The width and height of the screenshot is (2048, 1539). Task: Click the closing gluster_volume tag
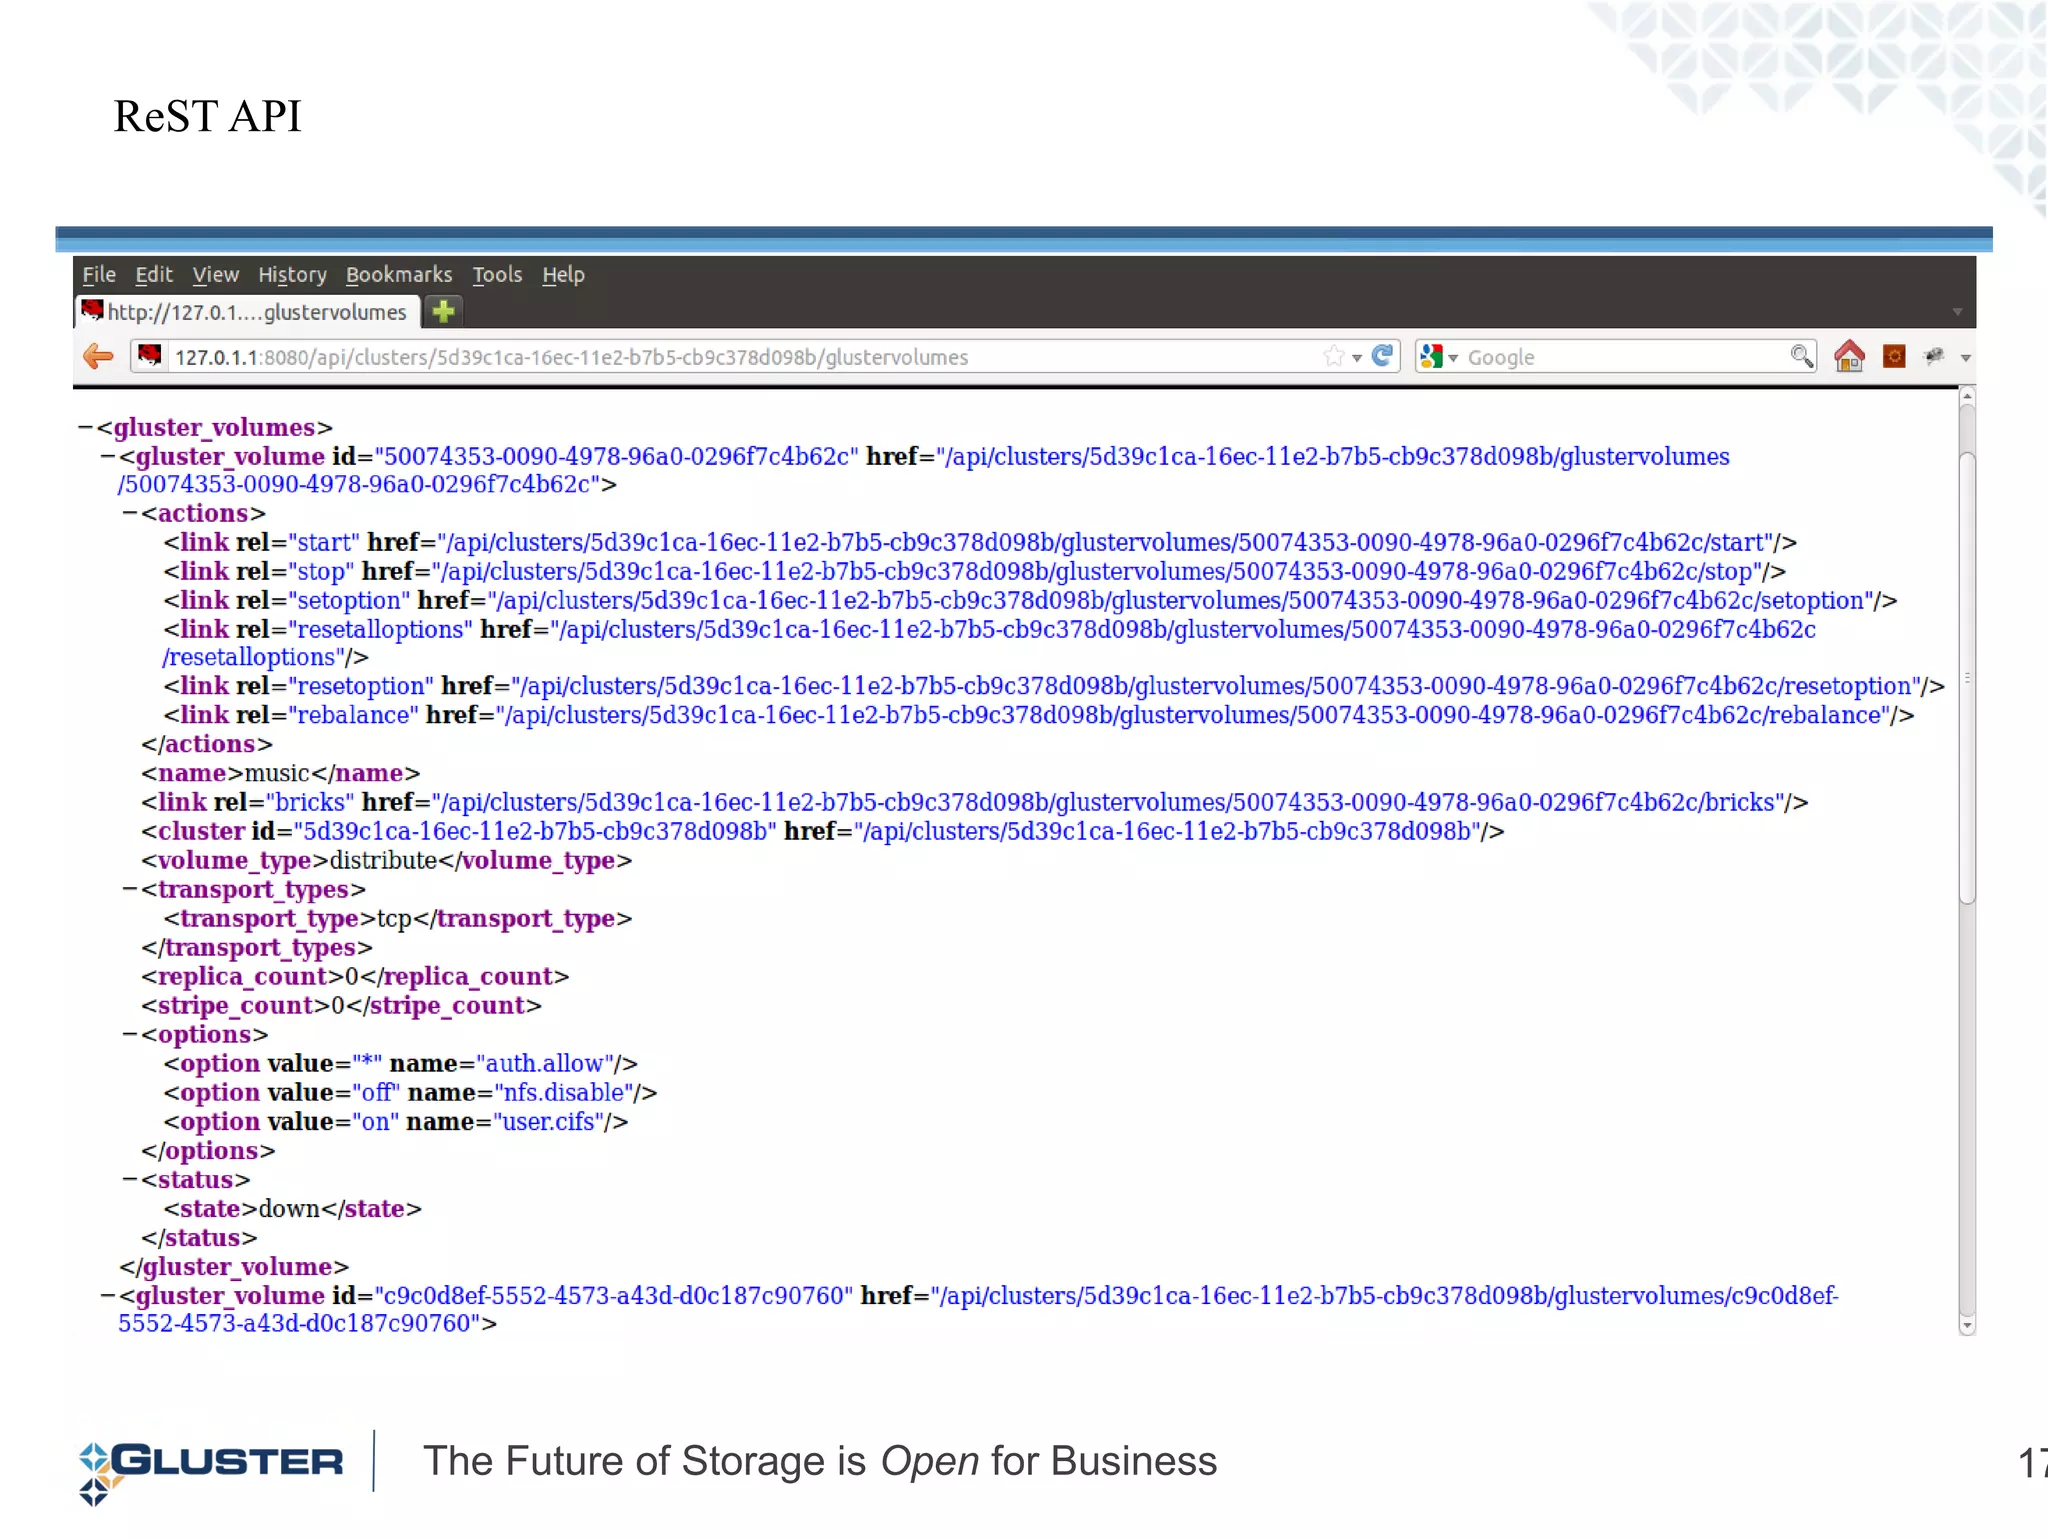[234, 1267]
